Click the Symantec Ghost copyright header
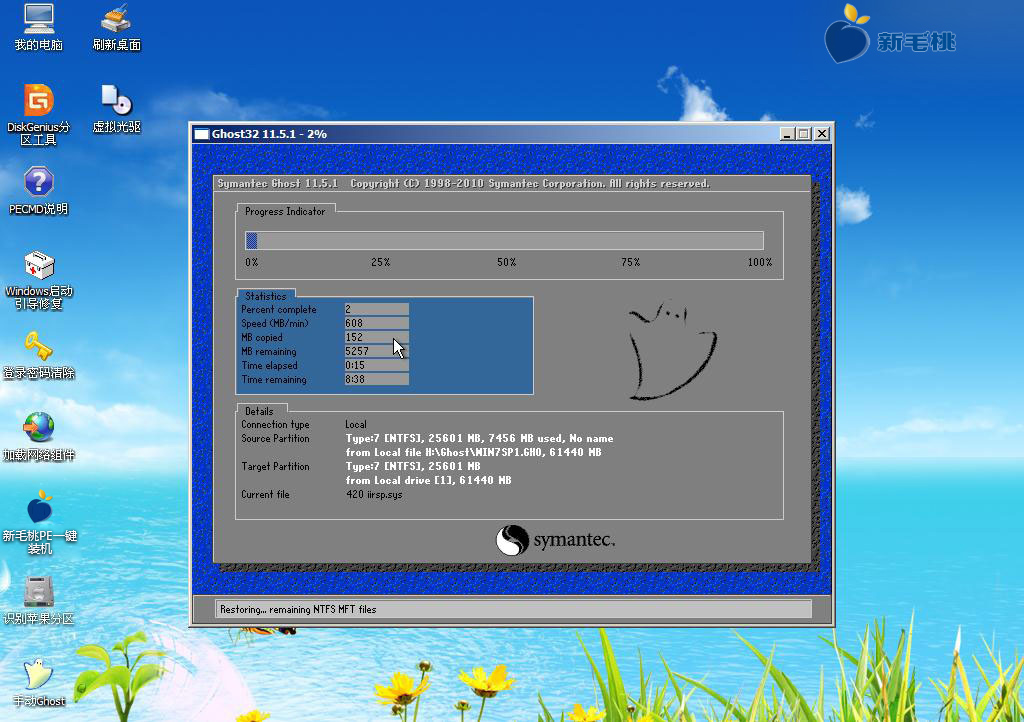The height and width of the screenshot is (722, 1024). pos(464,183)
